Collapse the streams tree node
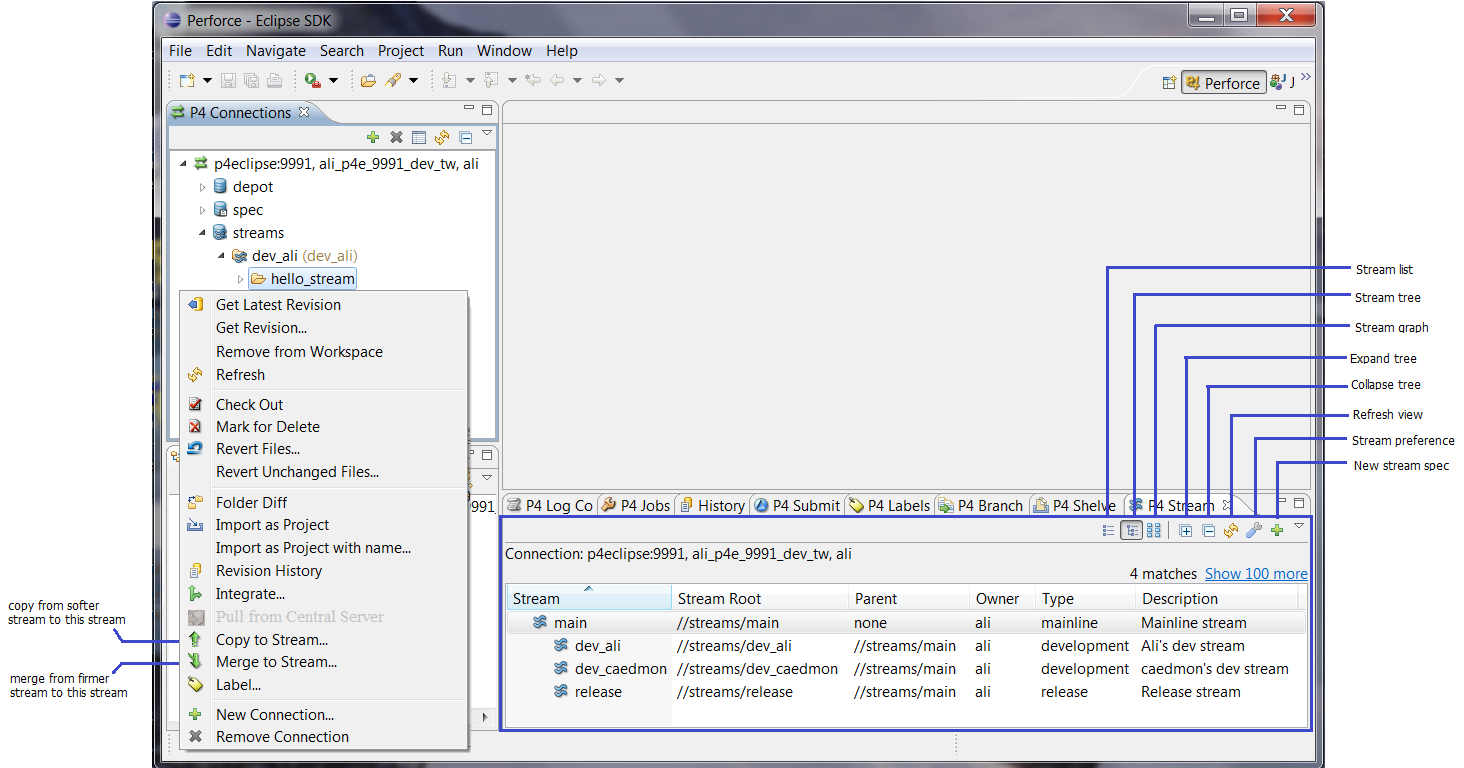 [x=203, y=233]
